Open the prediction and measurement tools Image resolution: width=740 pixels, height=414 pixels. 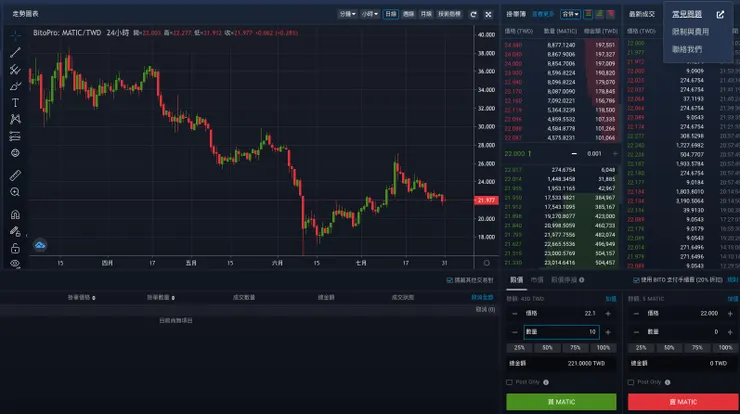(x=15, y=136)
